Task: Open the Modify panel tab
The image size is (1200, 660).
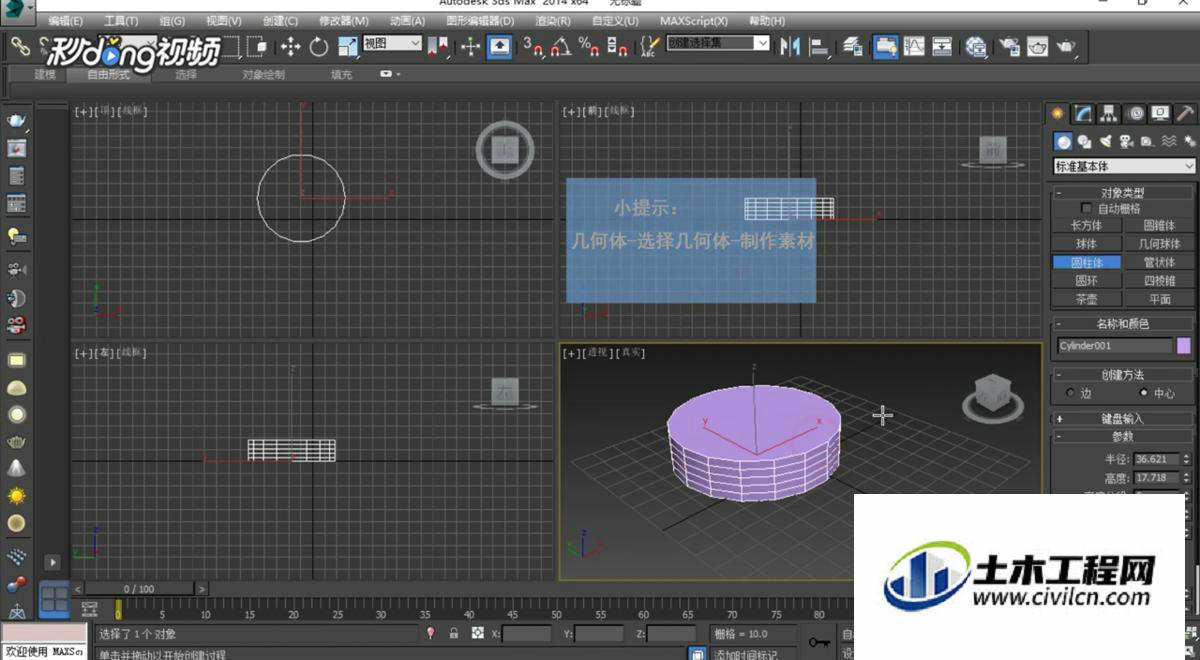Action: tap(1083, 113)
